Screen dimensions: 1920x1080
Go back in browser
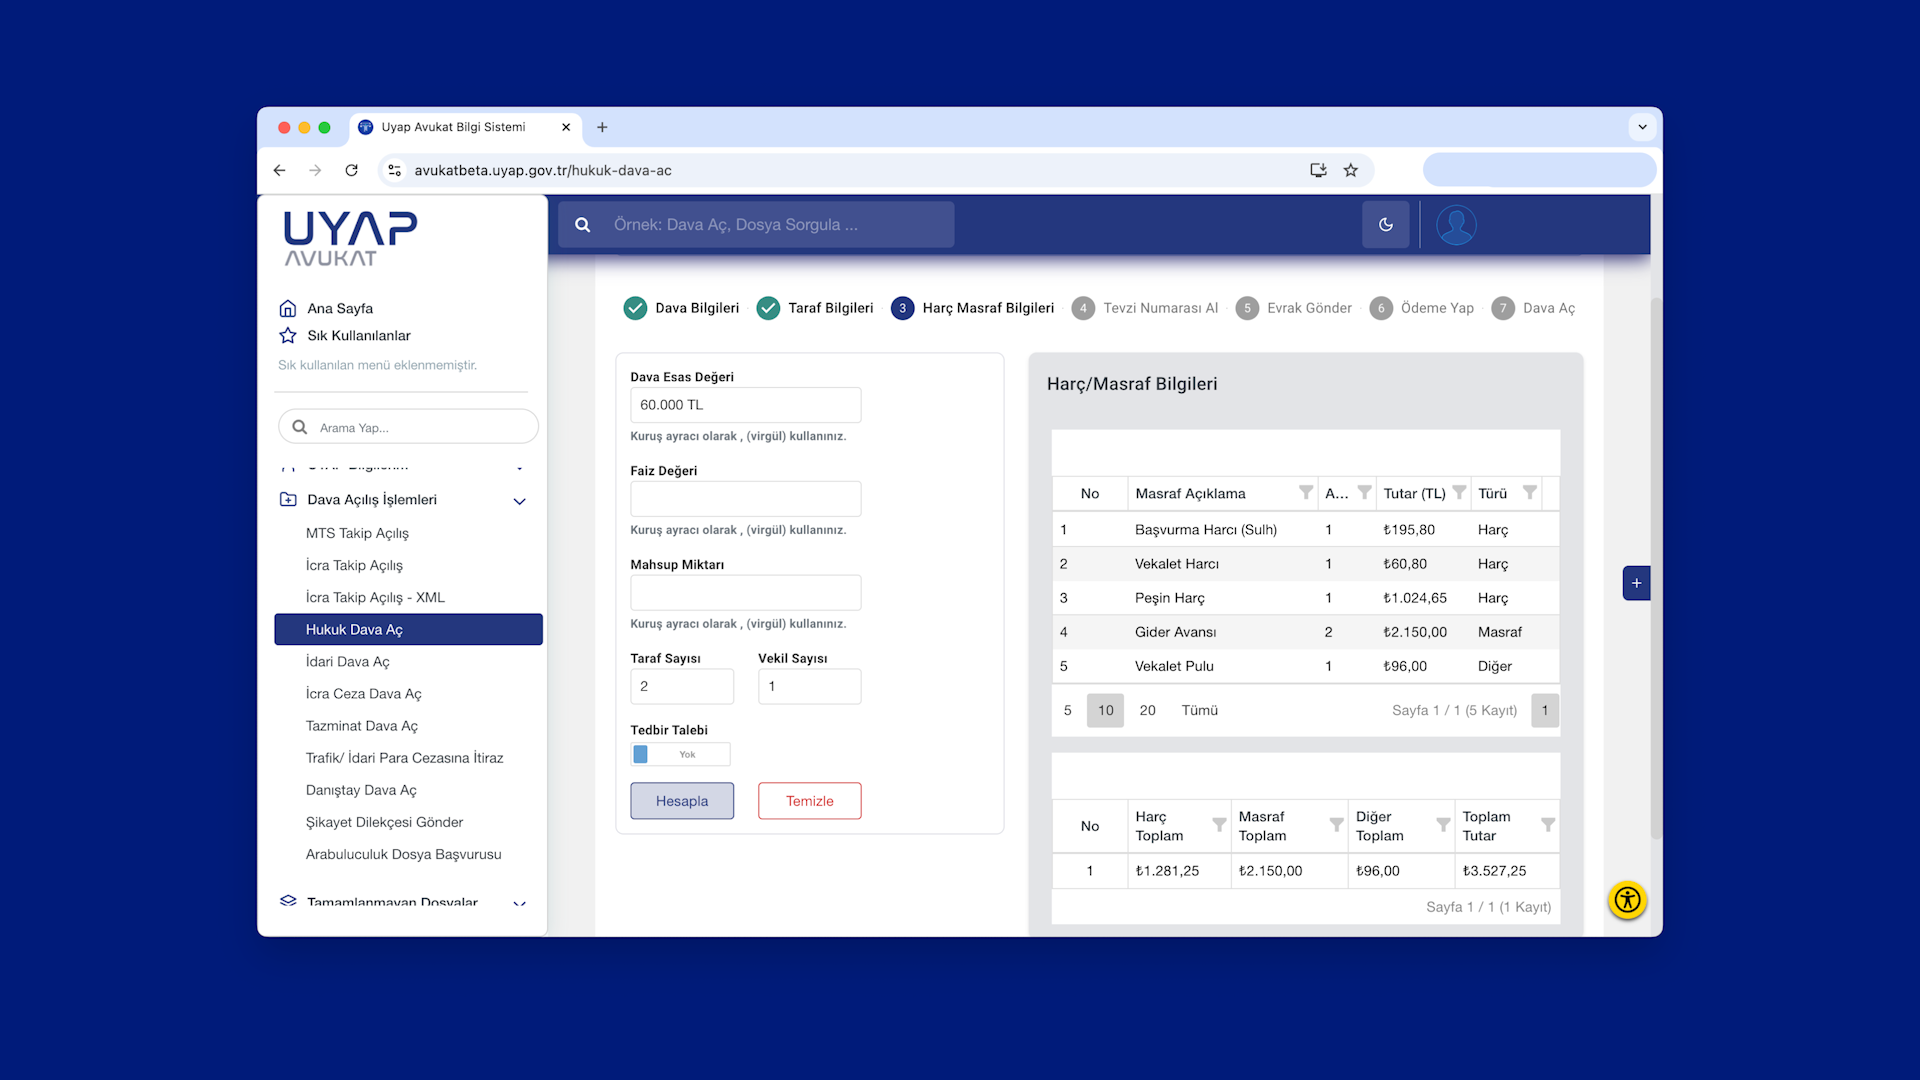pyautogui.click(x=279, y=170)
